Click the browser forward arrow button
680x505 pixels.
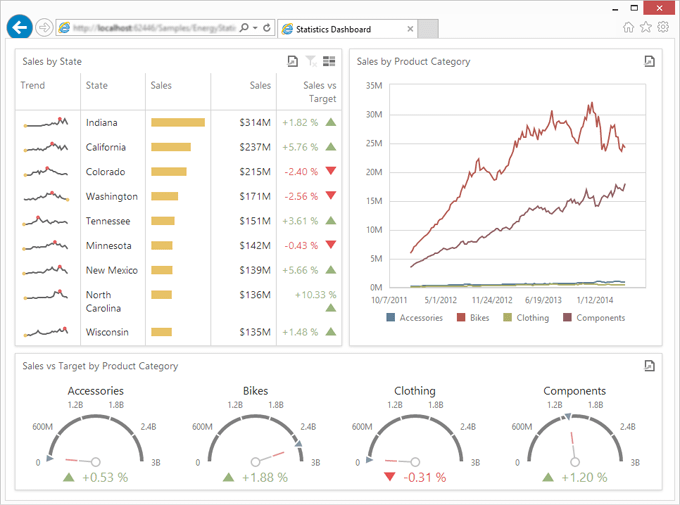click(x=45, y=28)
